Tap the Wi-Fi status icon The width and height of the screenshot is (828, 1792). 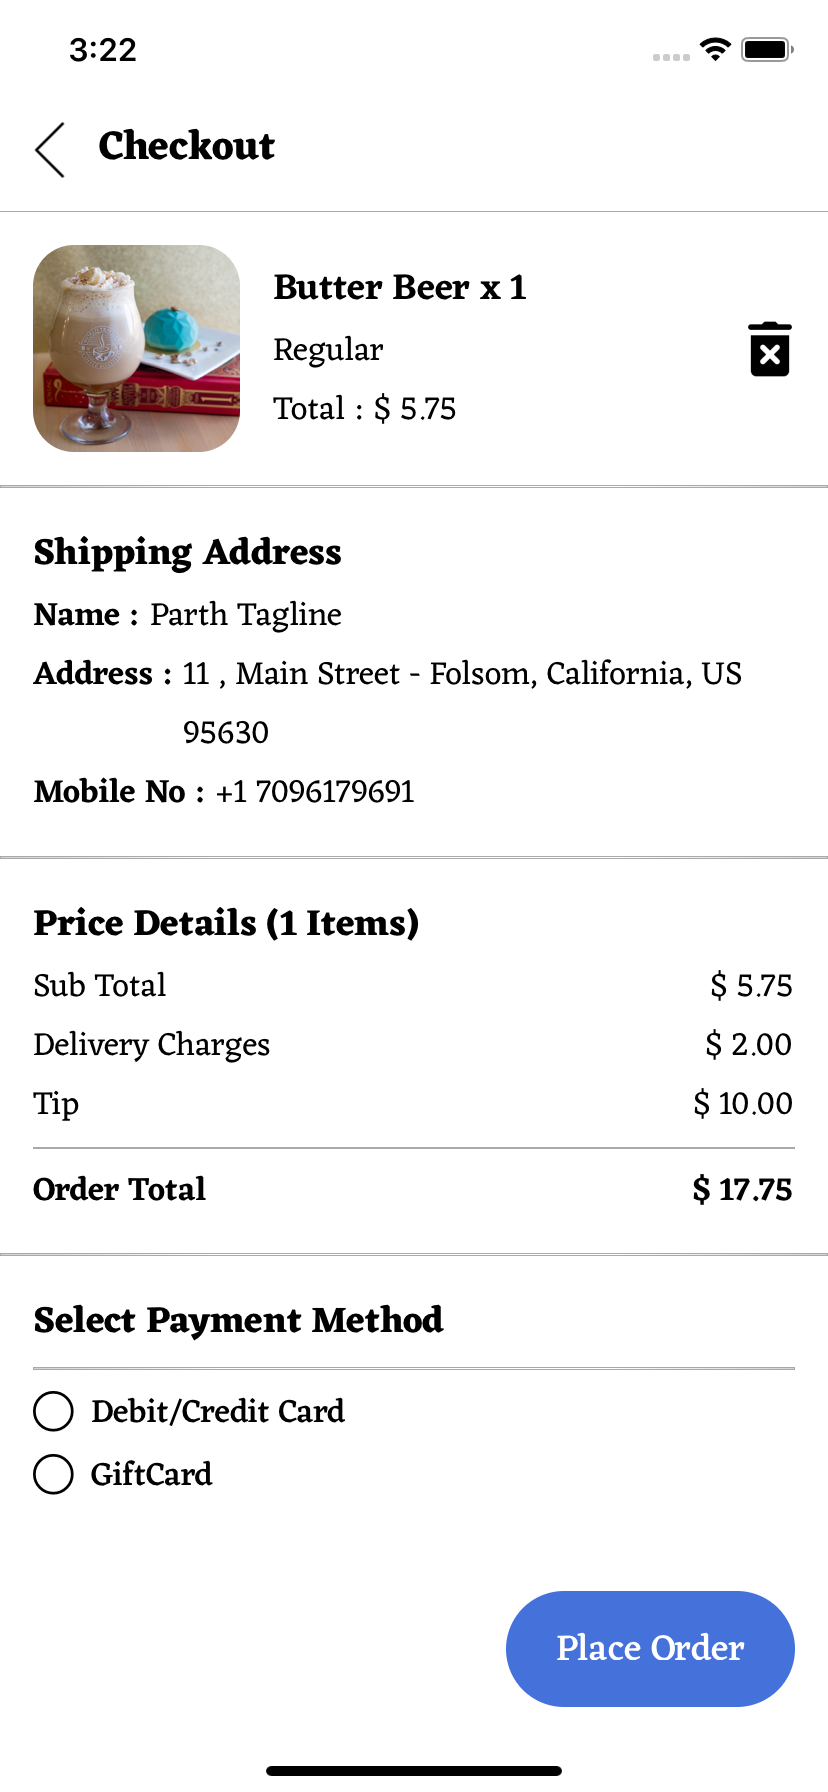pos(715,49)
